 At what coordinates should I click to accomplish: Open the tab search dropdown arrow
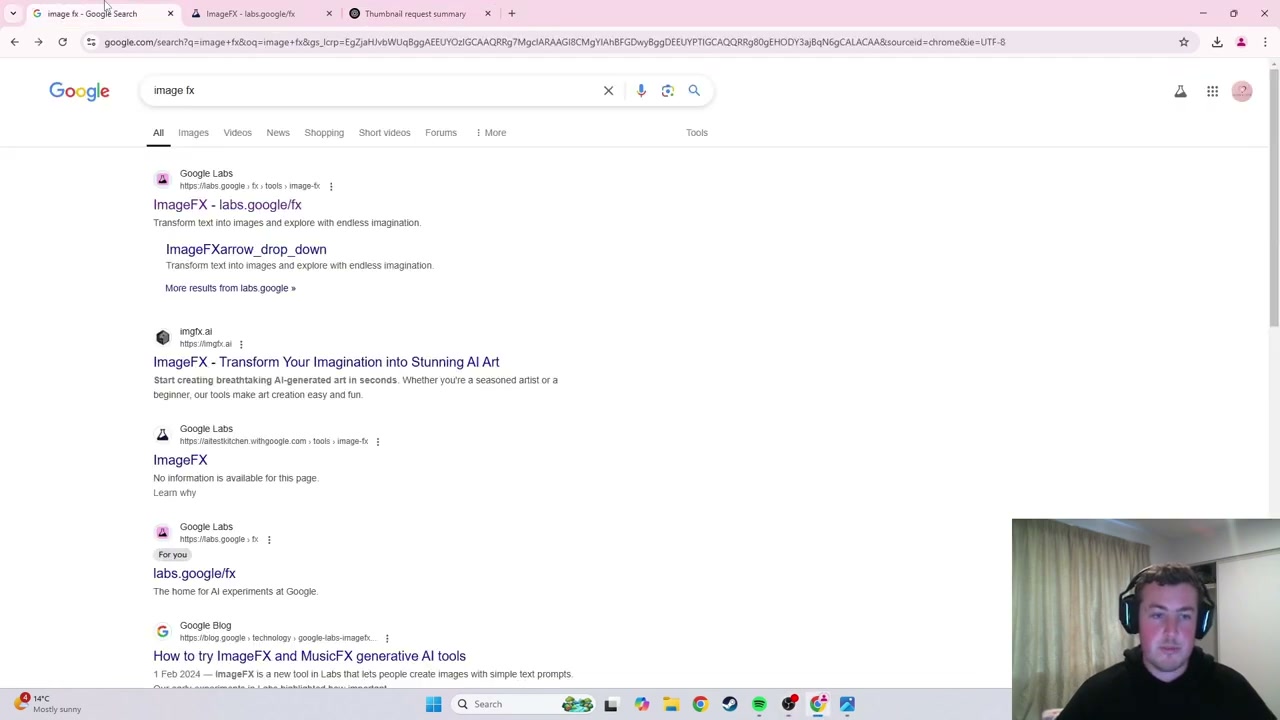click(x=13, y=13)
